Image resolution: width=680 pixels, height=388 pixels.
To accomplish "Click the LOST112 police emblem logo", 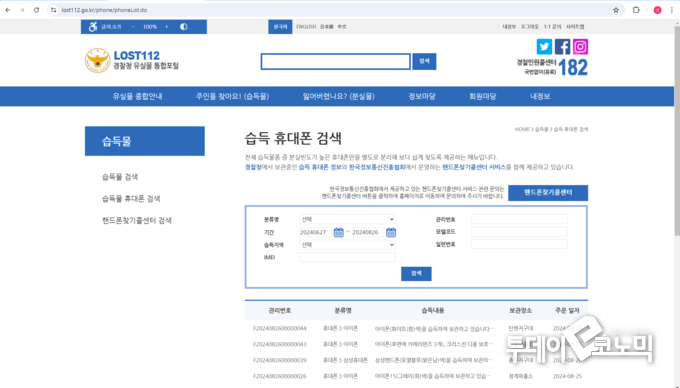I will [x=98, y=60].
